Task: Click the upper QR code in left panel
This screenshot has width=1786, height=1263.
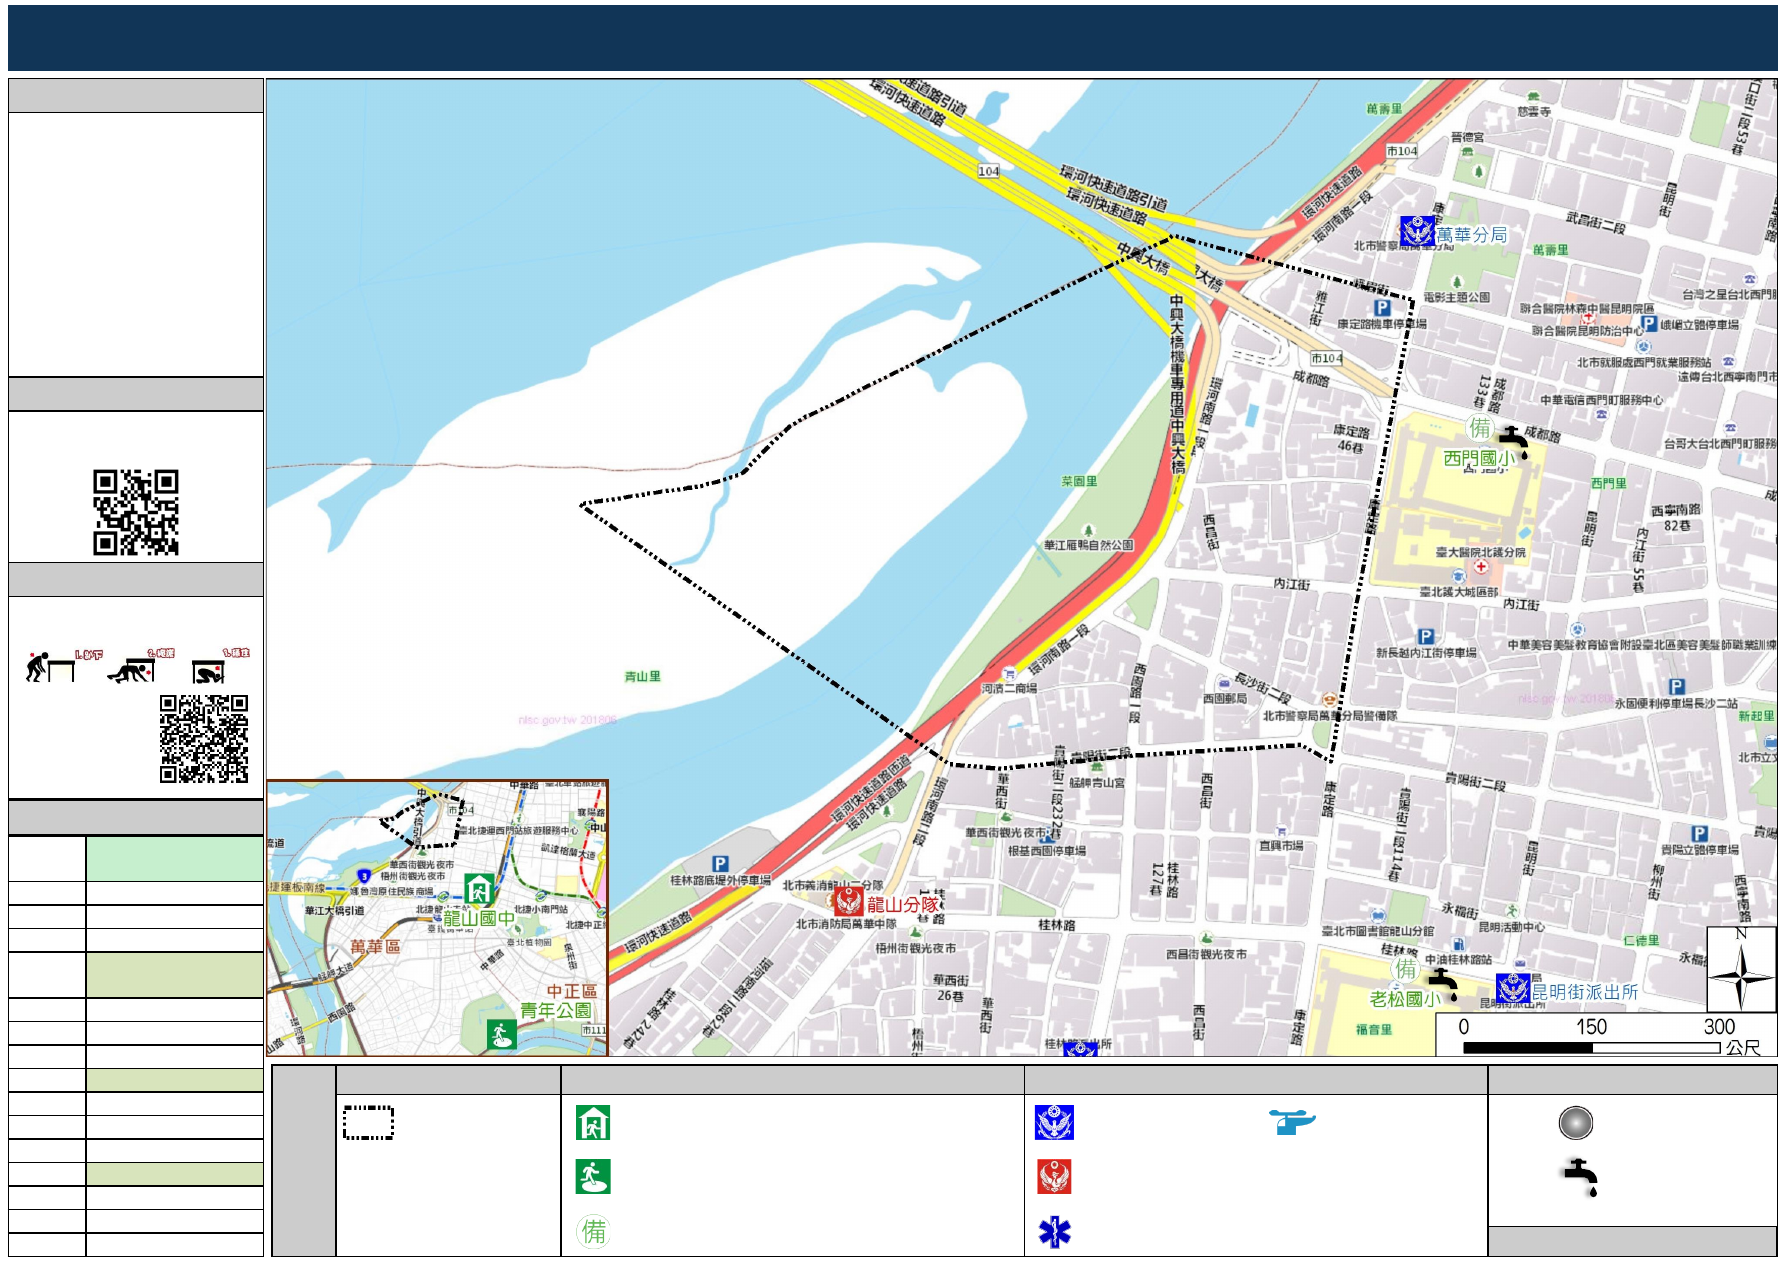Action: pos(136,512)
